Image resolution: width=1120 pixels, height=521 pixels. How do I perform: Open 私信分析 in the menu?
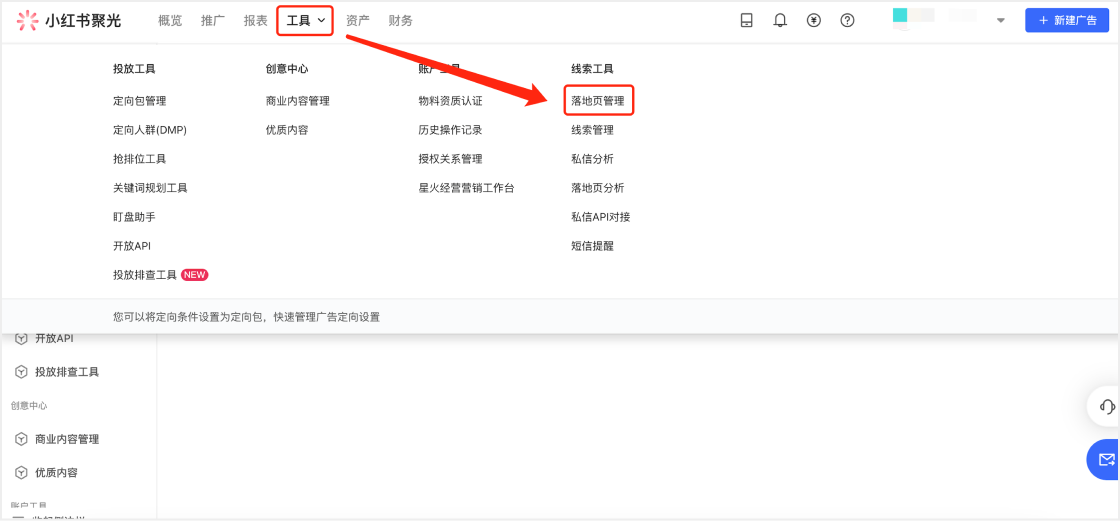click(x=592, y=159)
